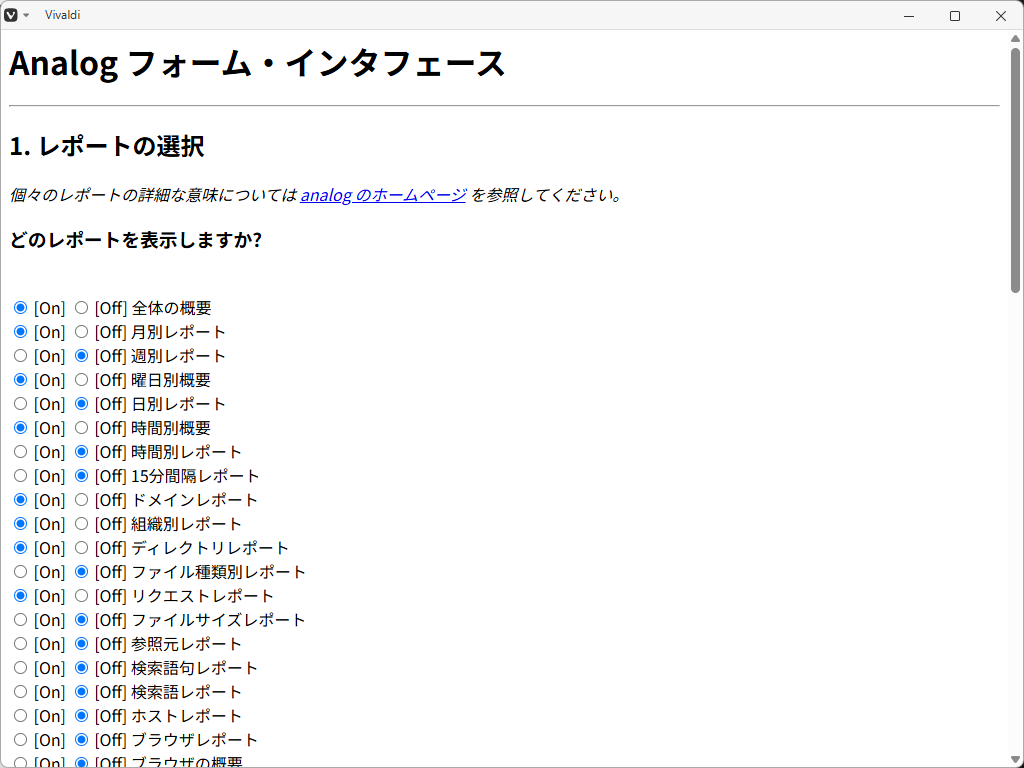
Task: Enable 日別レポート with On
Action: coord(20,404)
